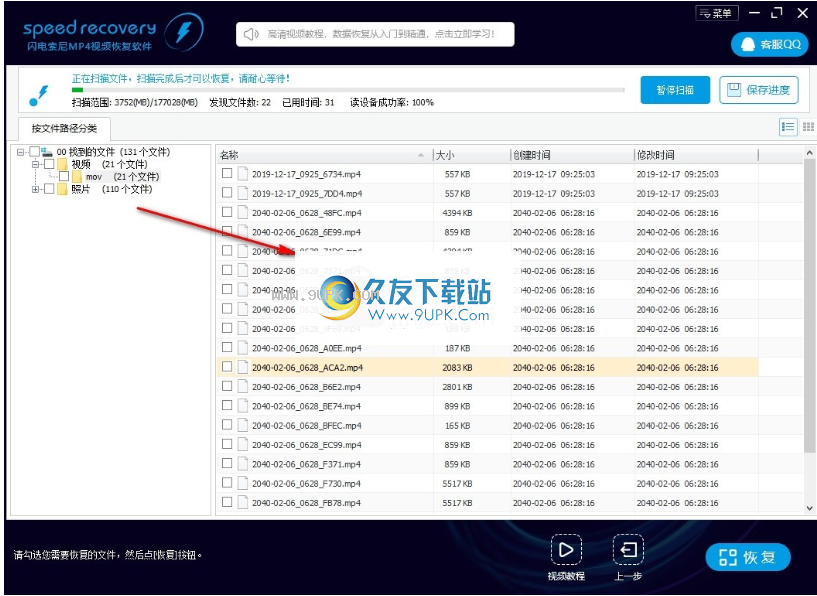The width and height of the screenshot is (817, 596).
Task: Click file icon of 2040-02-06_0628_F730.mp4
Action: 243,482
